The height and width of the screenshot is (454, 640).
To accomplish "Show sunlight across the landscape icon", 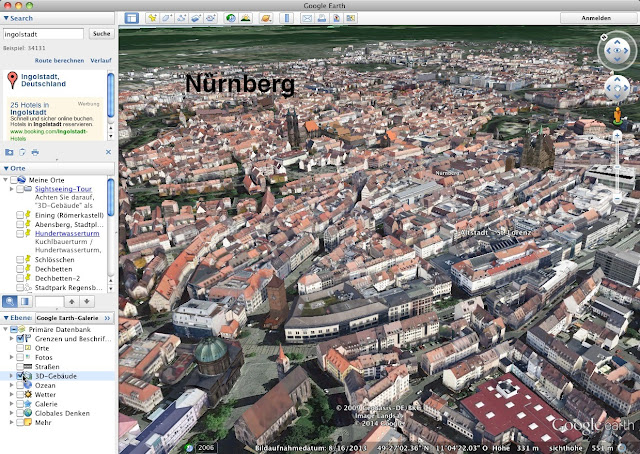I will pyautogui.click(x=246, y=18).
